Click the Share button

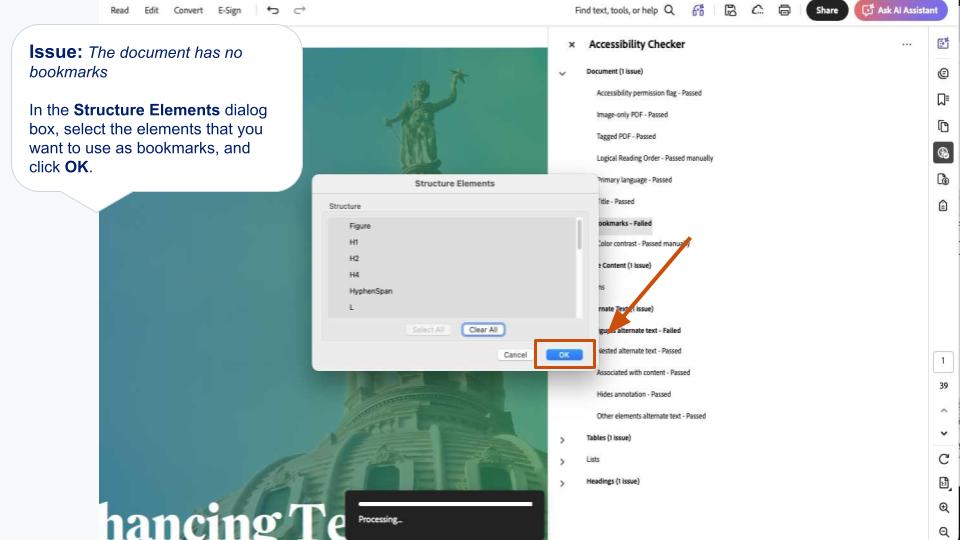[x=827, y=10]
